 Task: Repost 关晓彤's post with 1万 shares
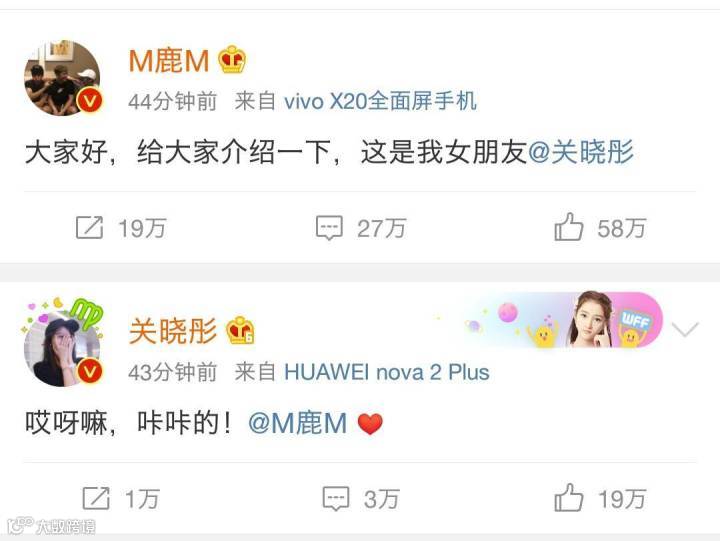[x=121, y=499]
